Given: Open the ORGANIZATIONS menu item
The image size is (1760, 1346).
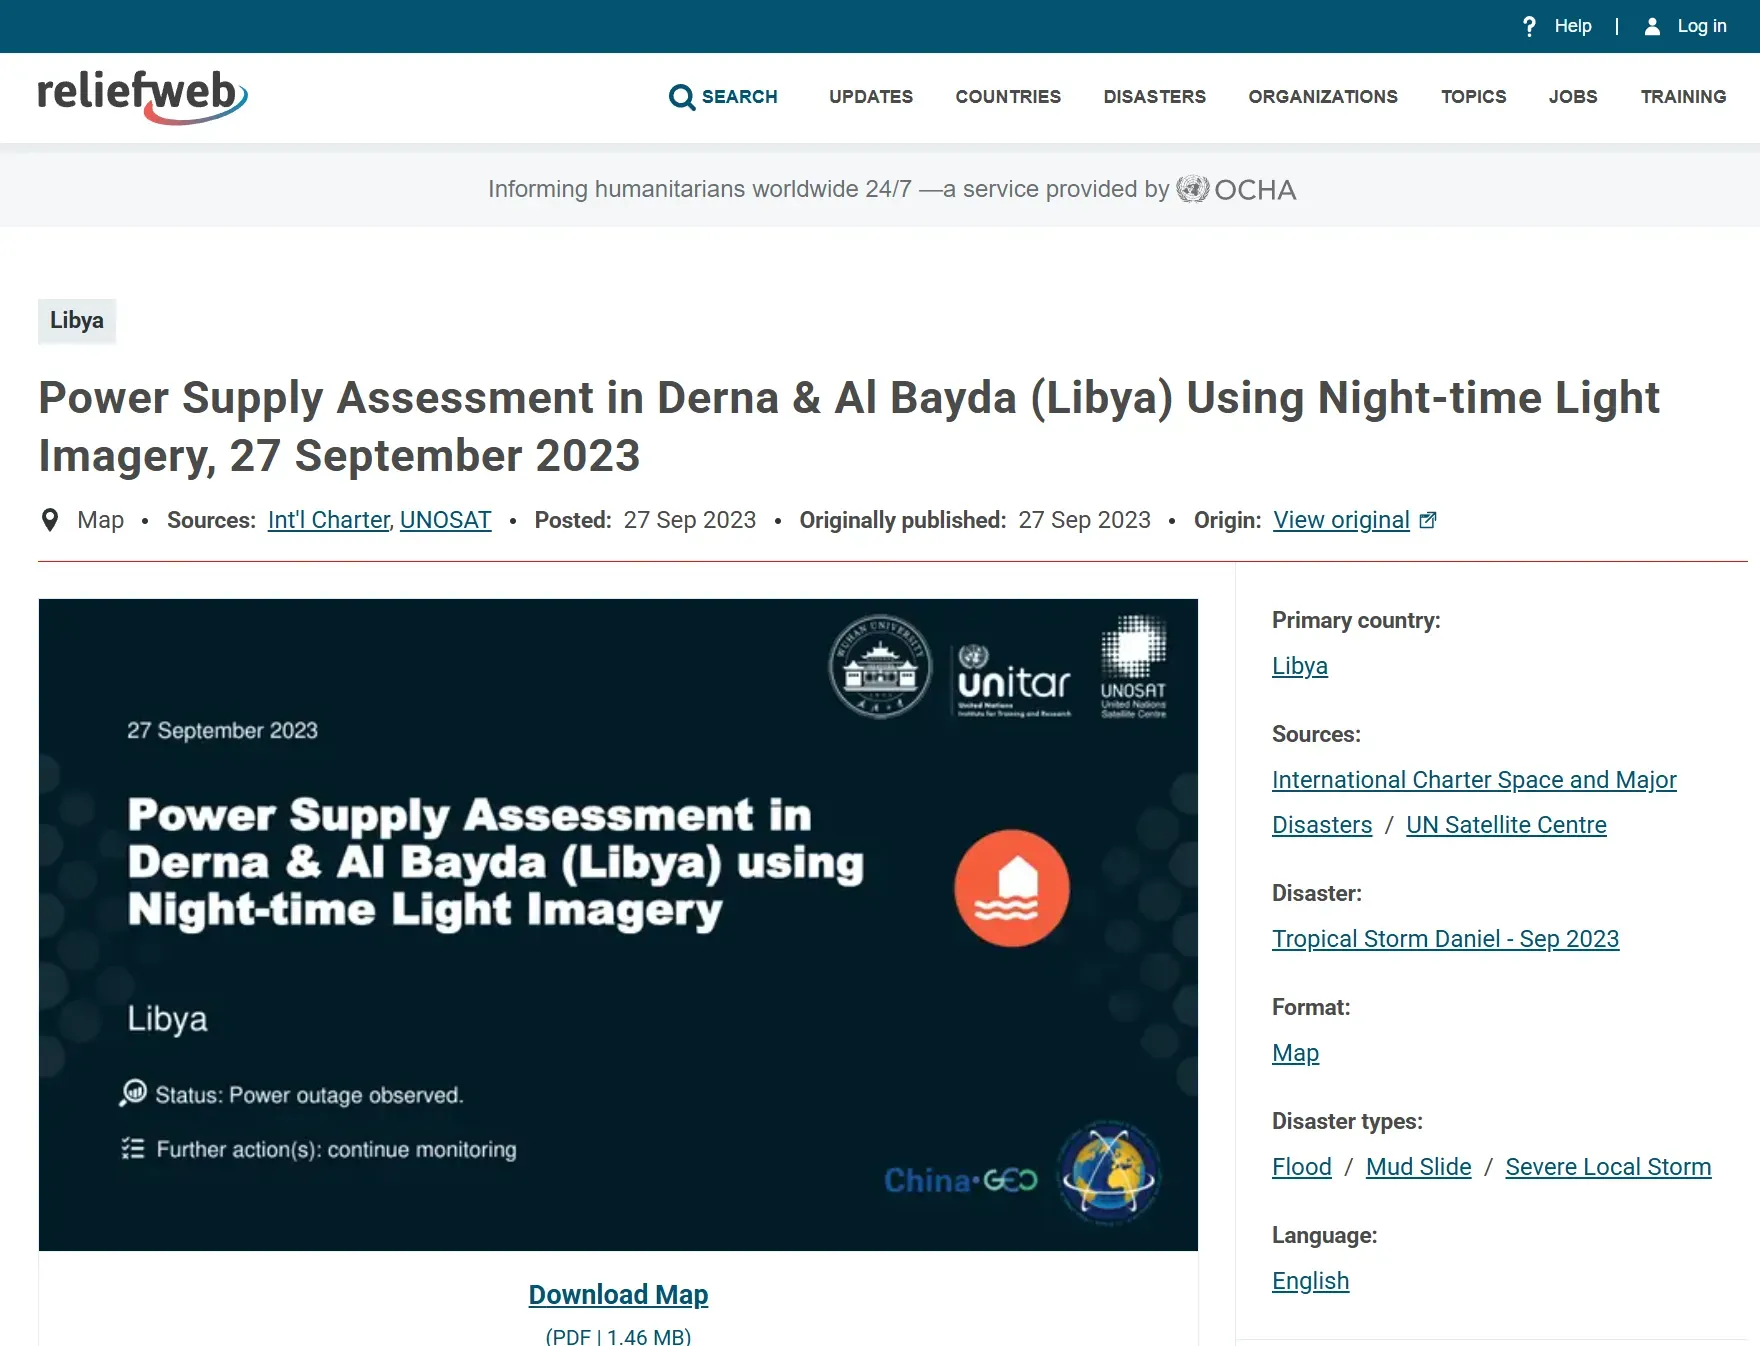Looking at the screenshot, I should [1323, 97].
